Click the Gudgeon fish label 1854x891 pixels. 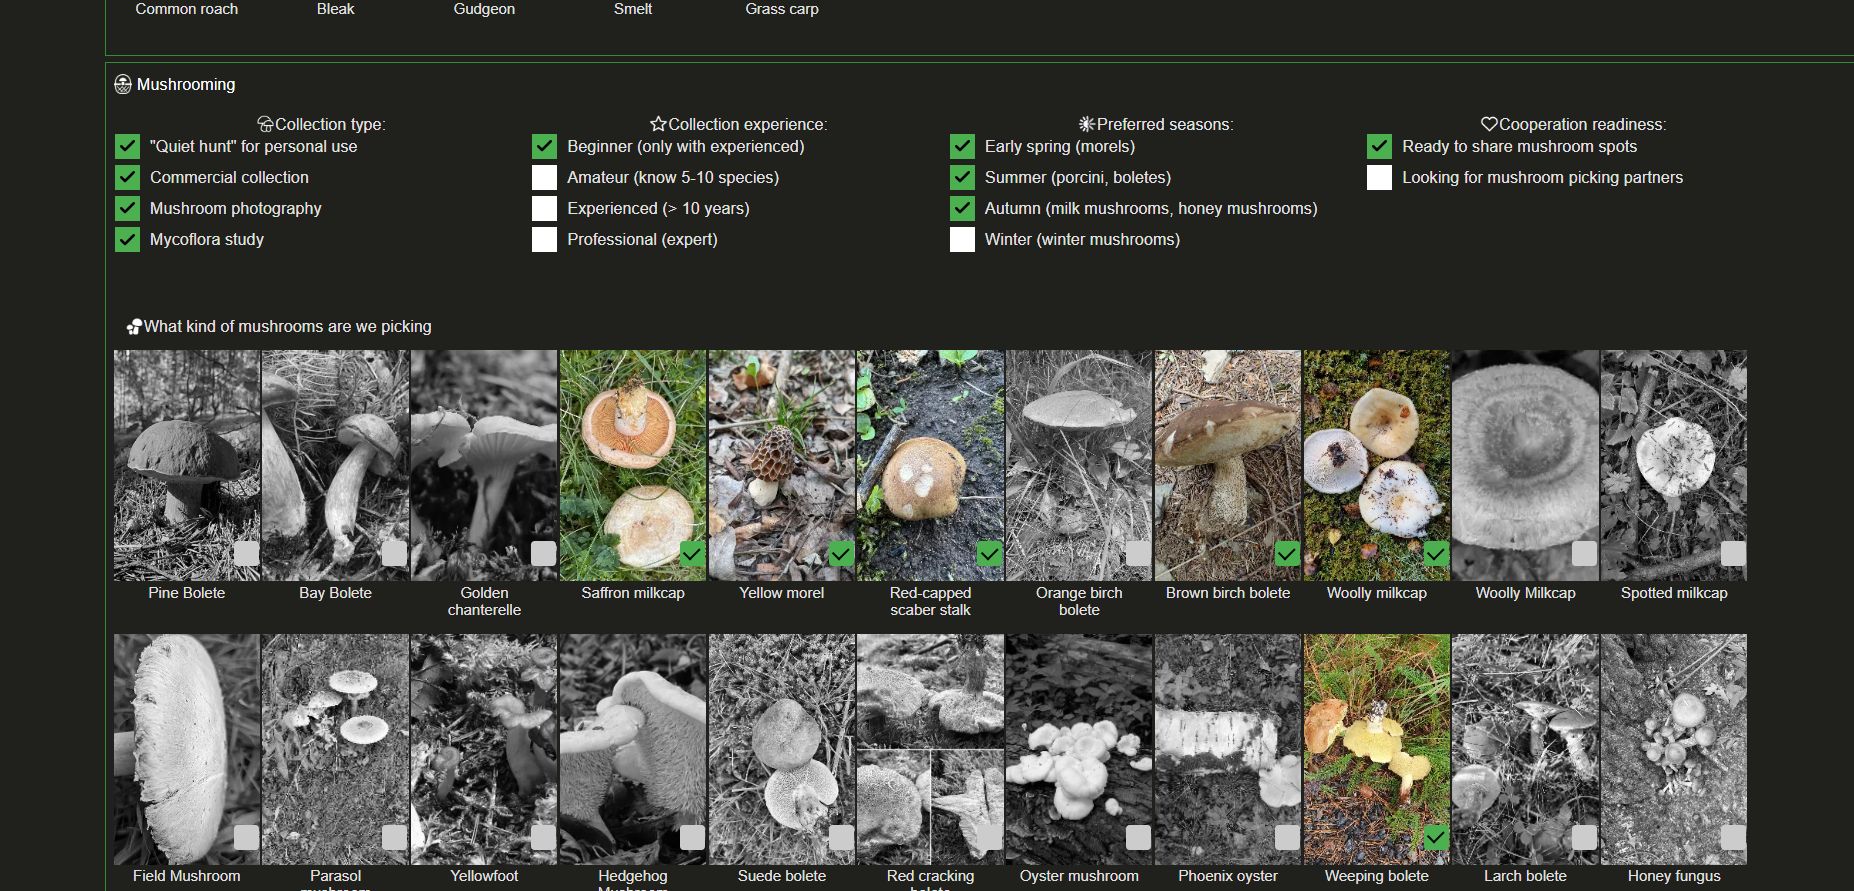[x=484, y=9]
